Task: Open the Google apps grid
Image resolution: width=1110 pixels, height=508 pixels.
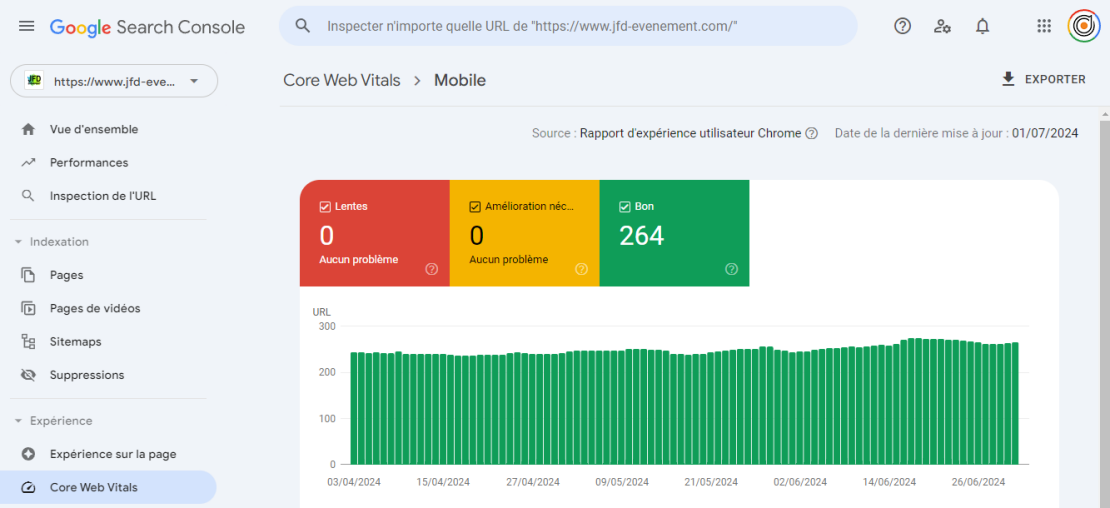Action: 1044,26
